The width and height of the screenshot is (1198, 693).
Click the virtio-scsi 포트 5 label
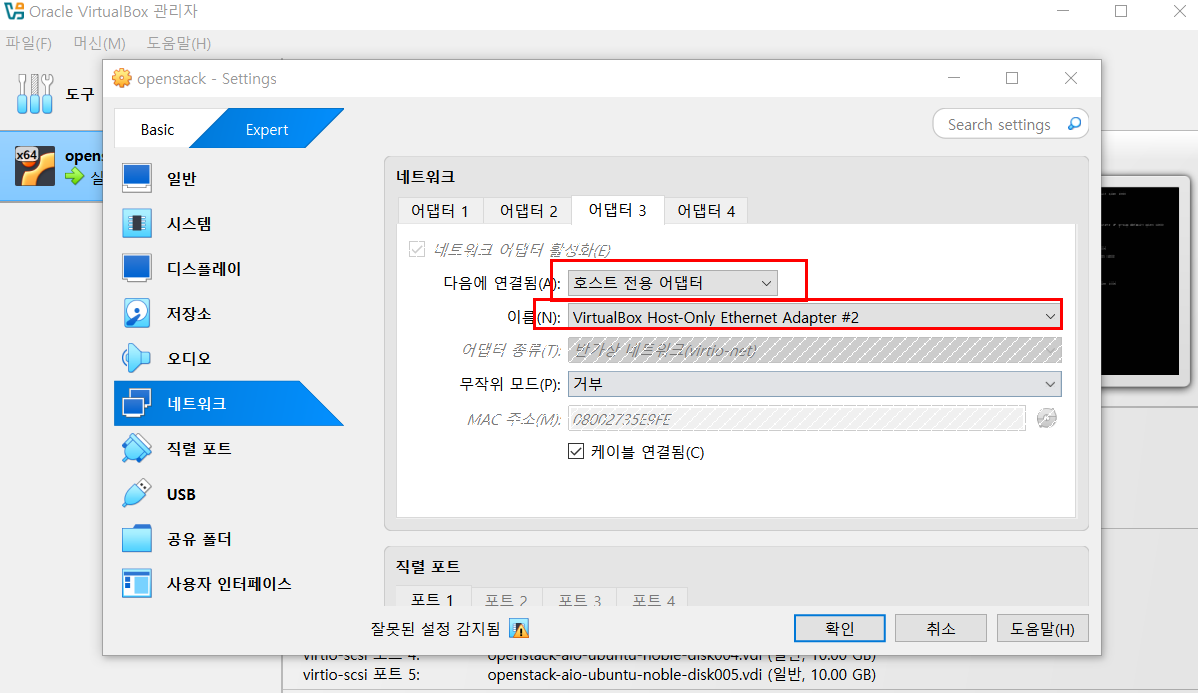(x=361, y=675)
